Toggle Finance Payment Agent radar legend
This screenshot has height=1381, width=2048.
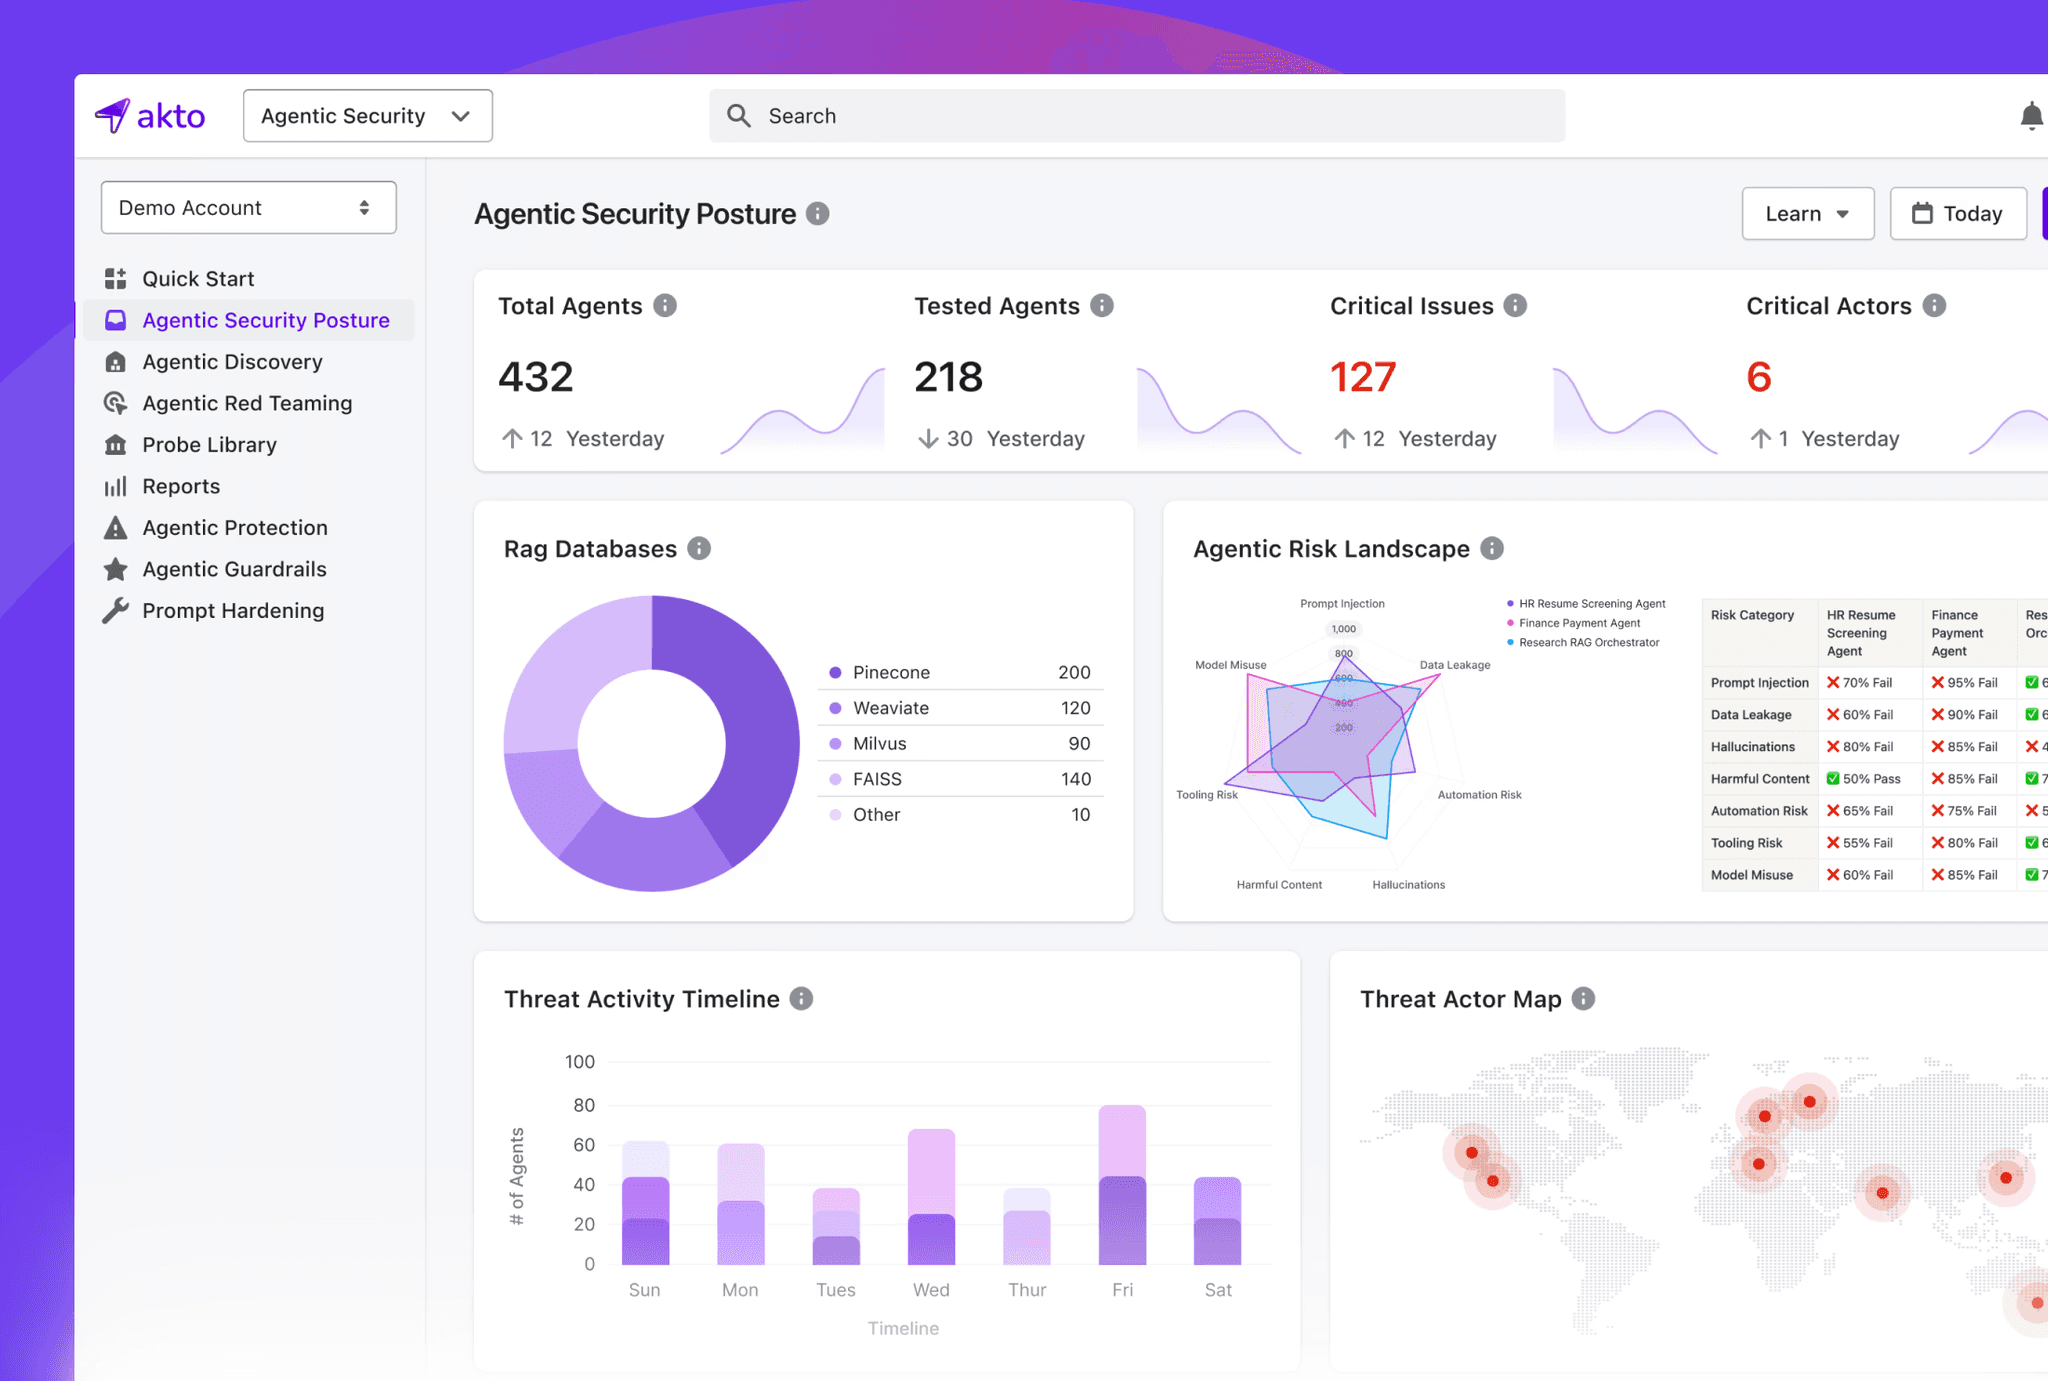(x=1579, y=623)
